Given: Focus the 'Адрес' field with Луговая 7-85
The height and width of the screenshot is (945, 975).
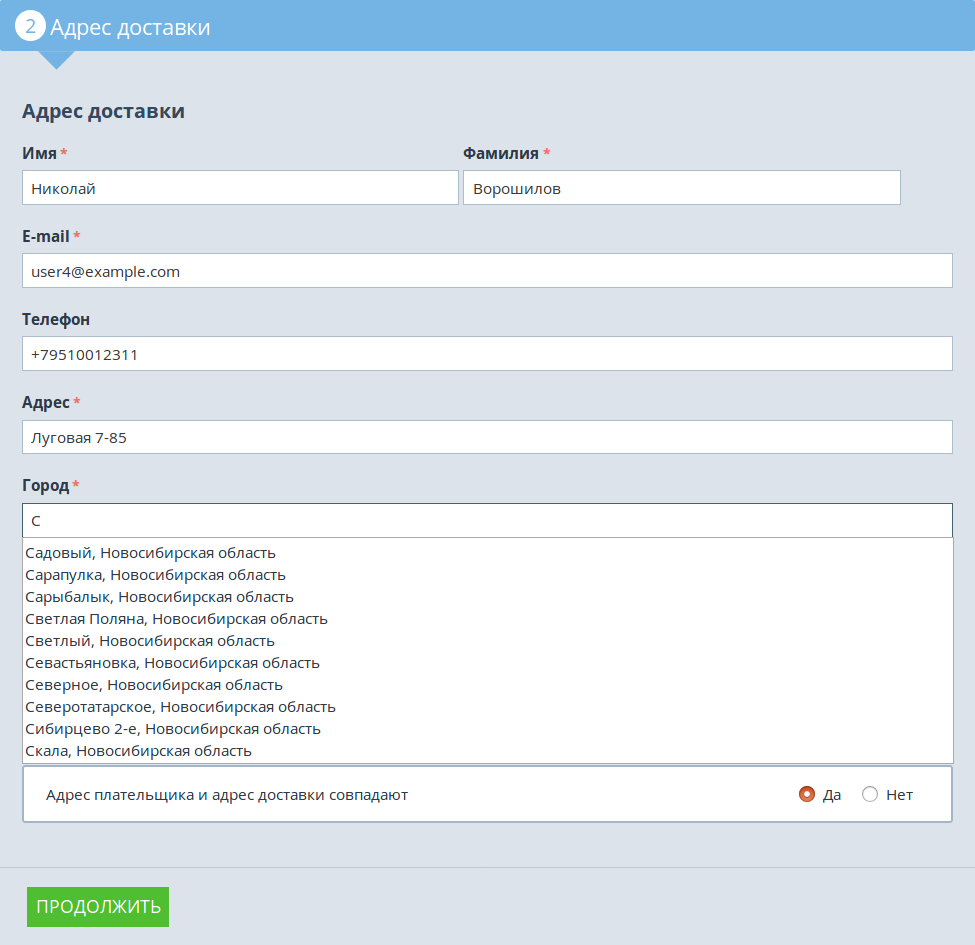Looking at the screenshot, I should pos(487,437).
